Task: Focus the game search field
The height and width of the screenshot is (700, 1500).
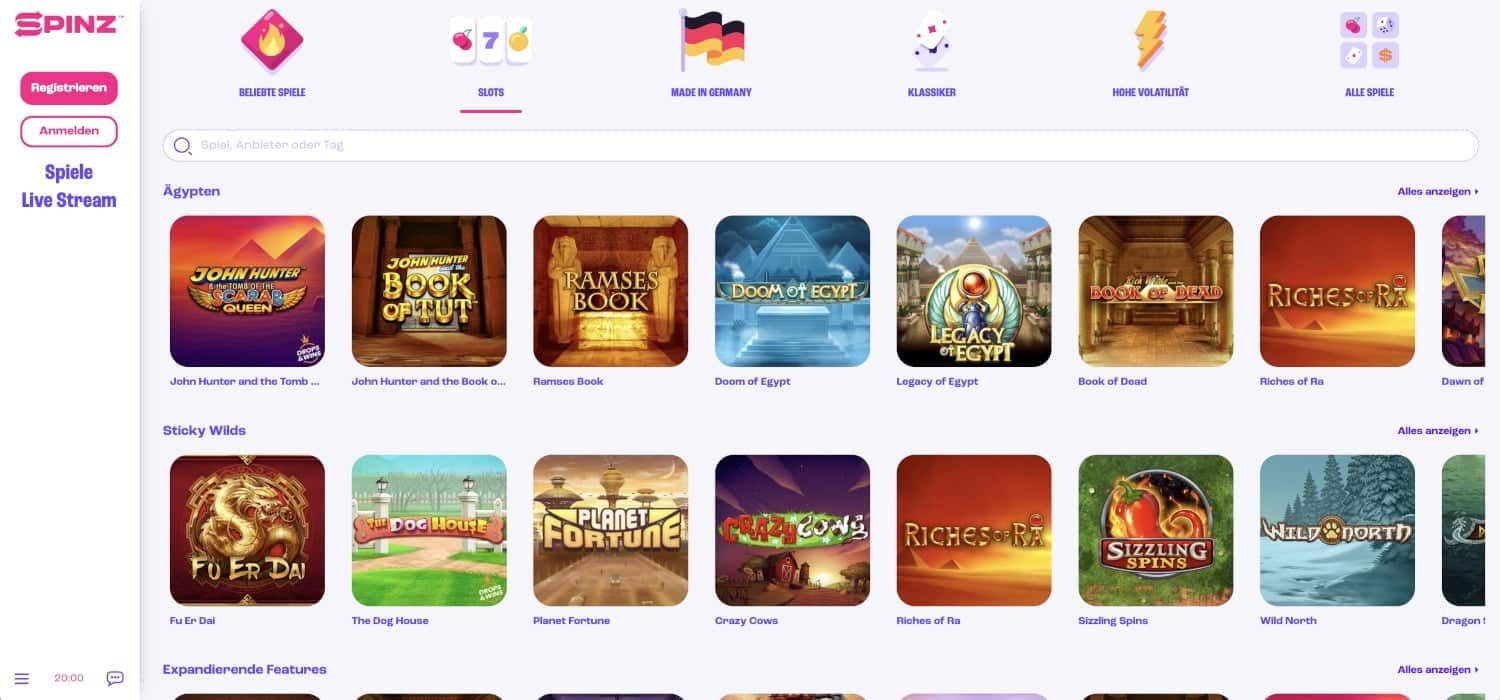Action: coord(820,145)
